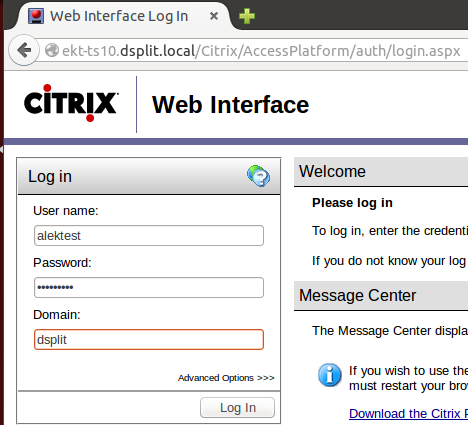Click the blue information icon
The width and height of the screenshot is (468, 425).
click(x=329, y=375)
